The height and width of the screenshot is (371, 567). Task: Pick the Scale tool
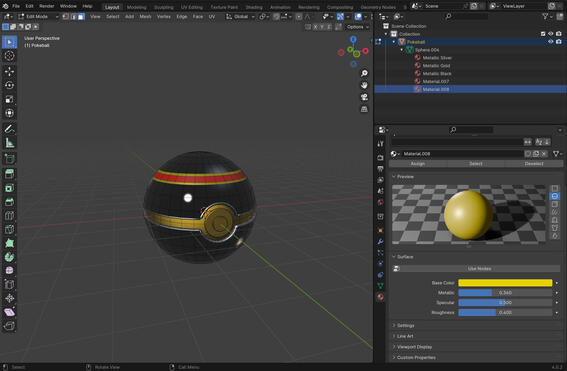9,99
